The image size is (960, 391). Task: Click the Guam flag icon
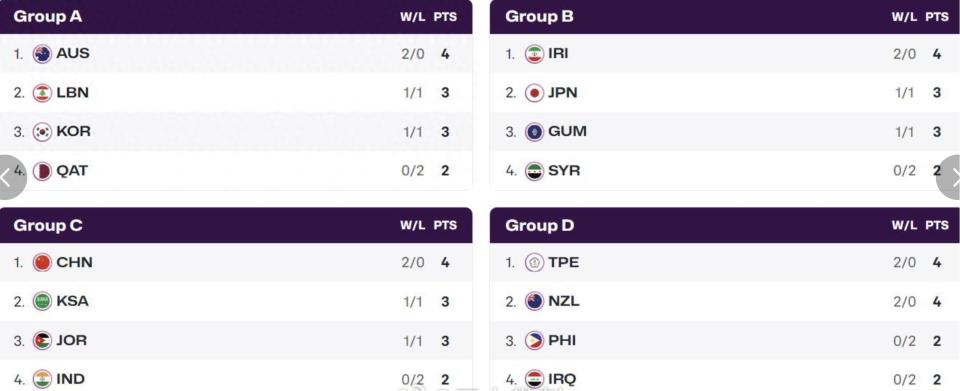(x=534, y=132)
